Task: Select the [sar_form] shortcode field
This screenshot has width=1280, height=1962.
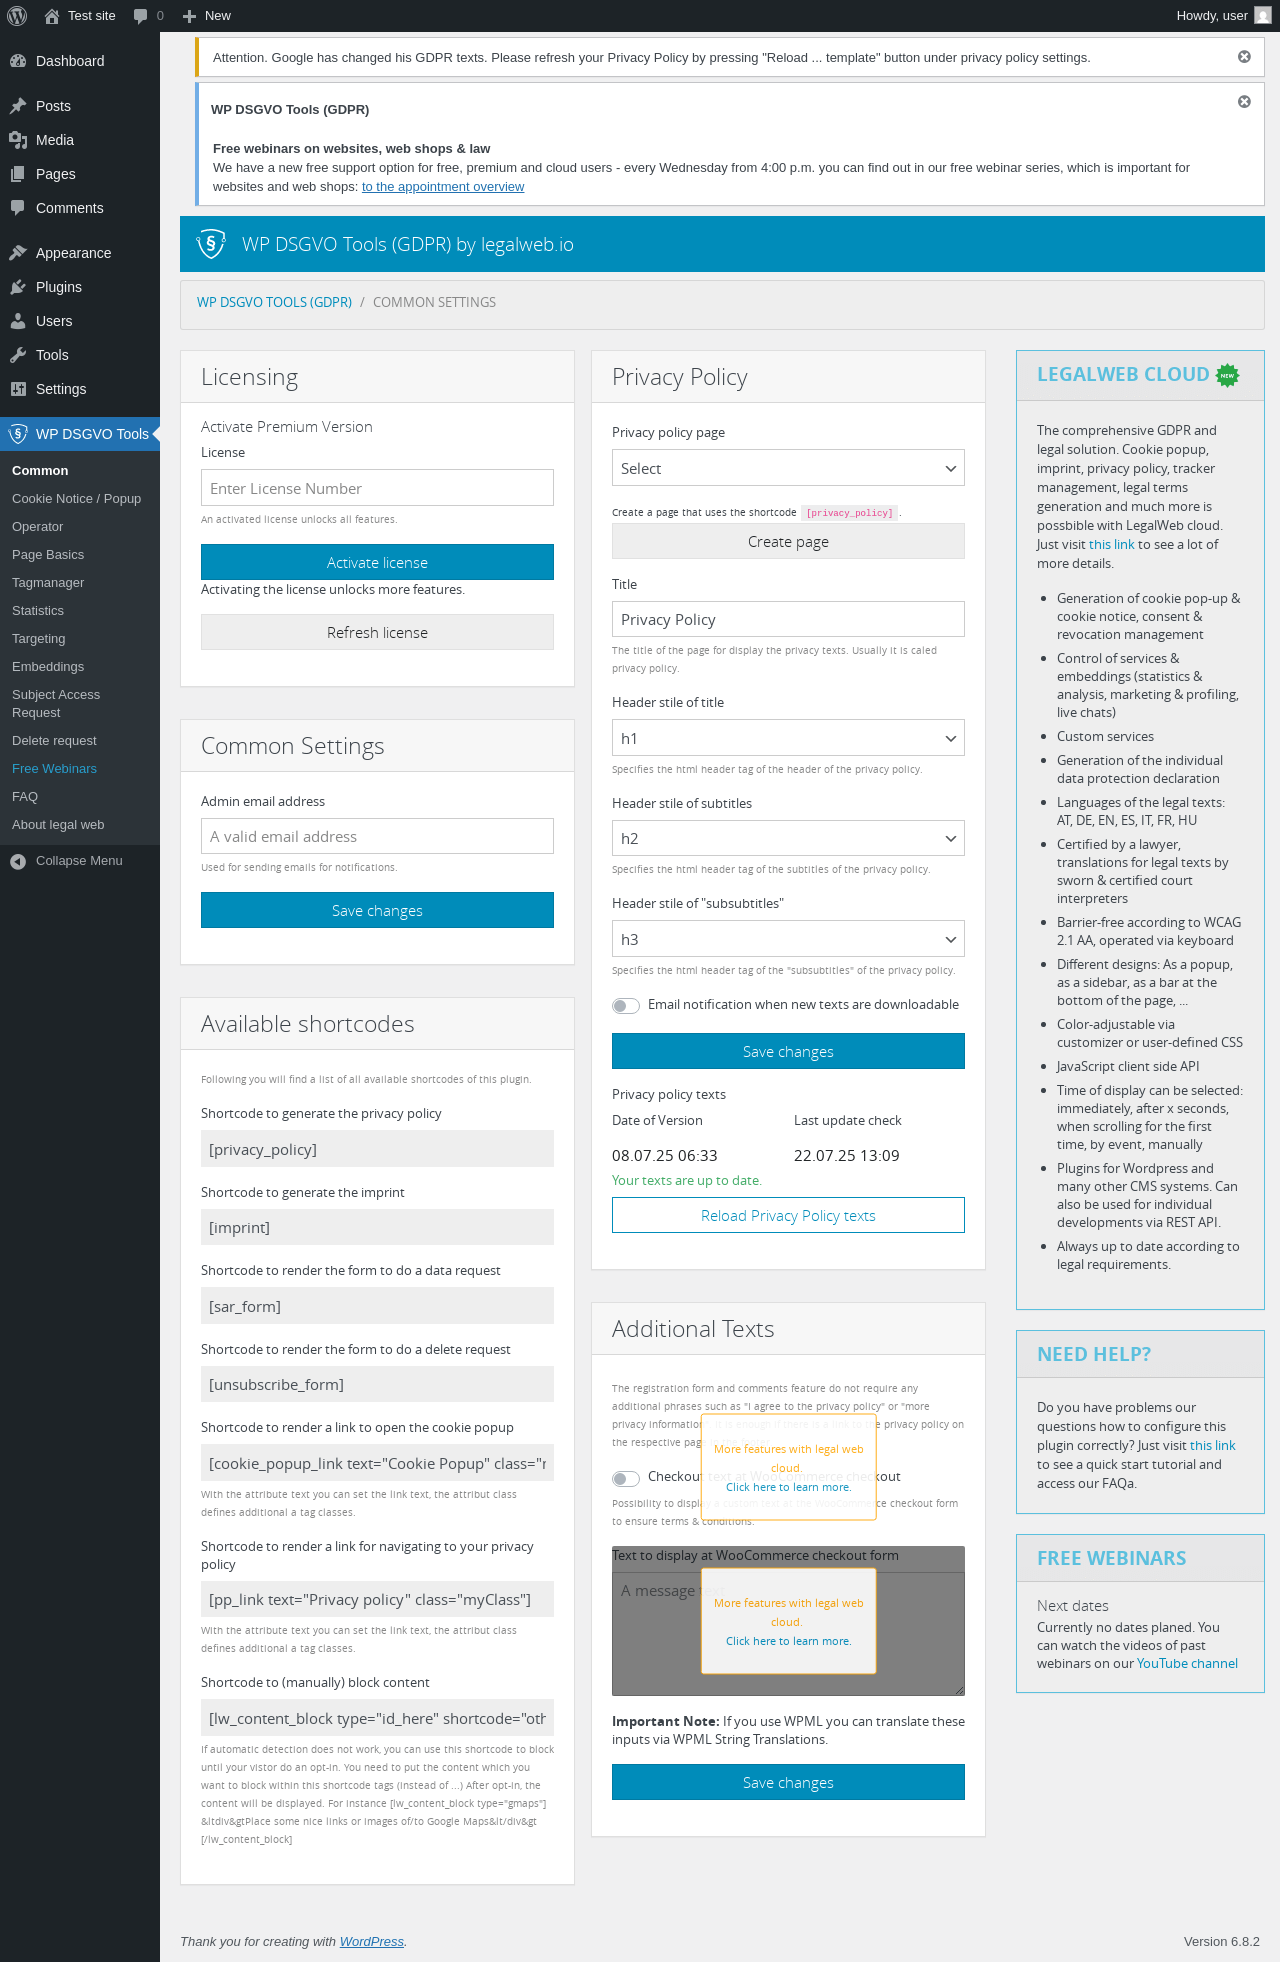Action: (x=377, y=1306)
